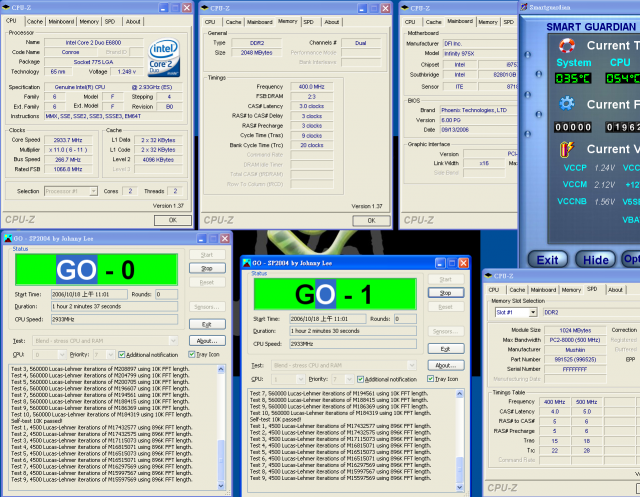640x497 pixels.
Task: Click the PC2-8000 Max Bandwidth value
Action: point(575,340)
